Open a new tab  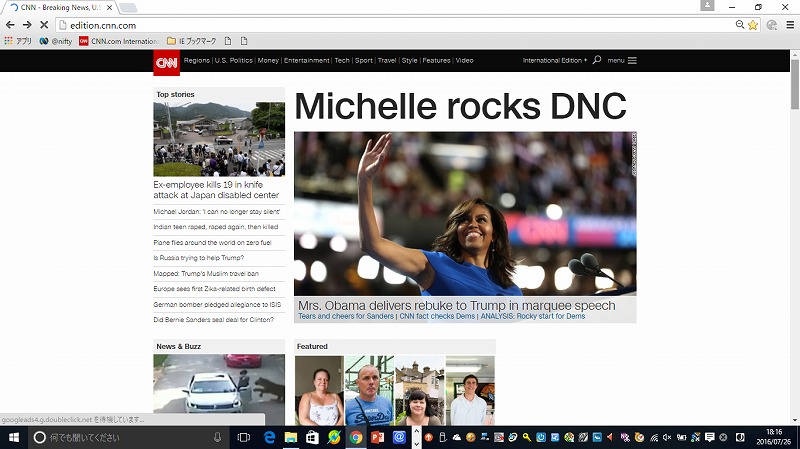[128, 8]
